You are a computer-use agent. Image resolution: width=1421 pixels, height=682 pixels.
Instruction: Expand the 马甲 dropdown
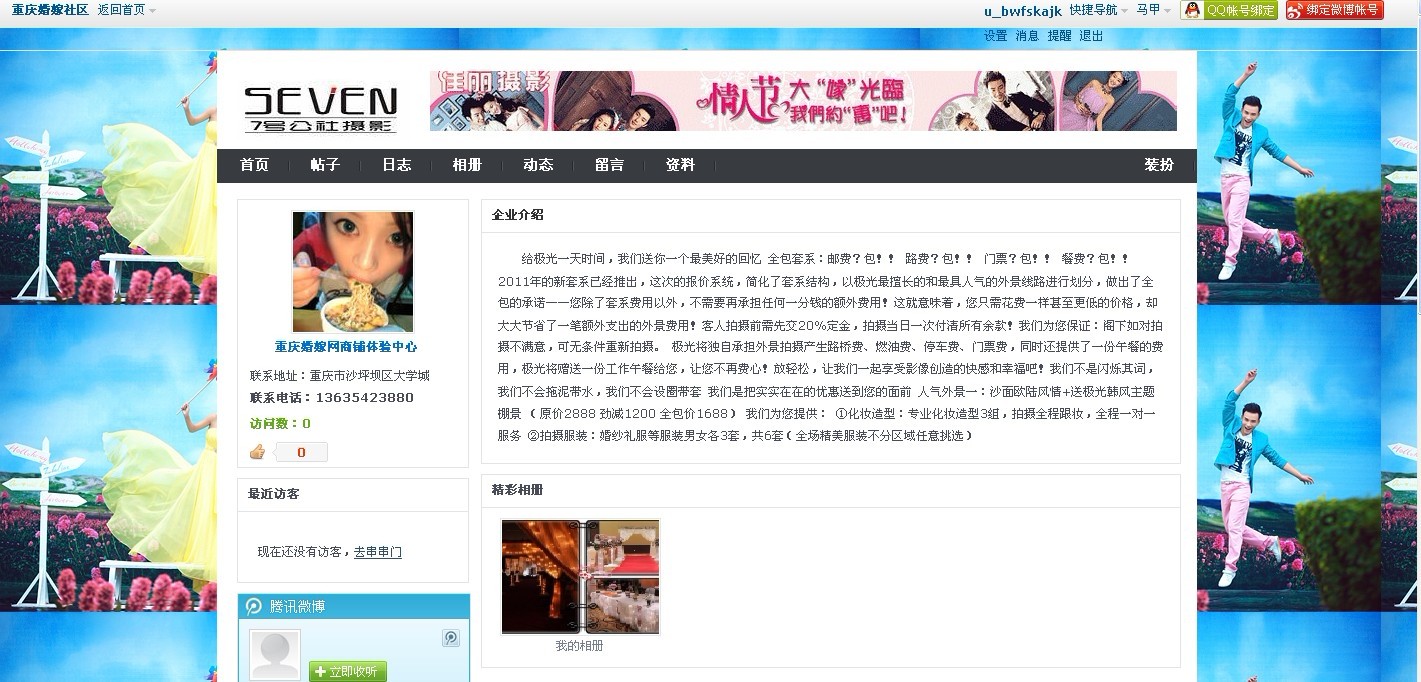pyautogui.click(x=1153, y=10)
